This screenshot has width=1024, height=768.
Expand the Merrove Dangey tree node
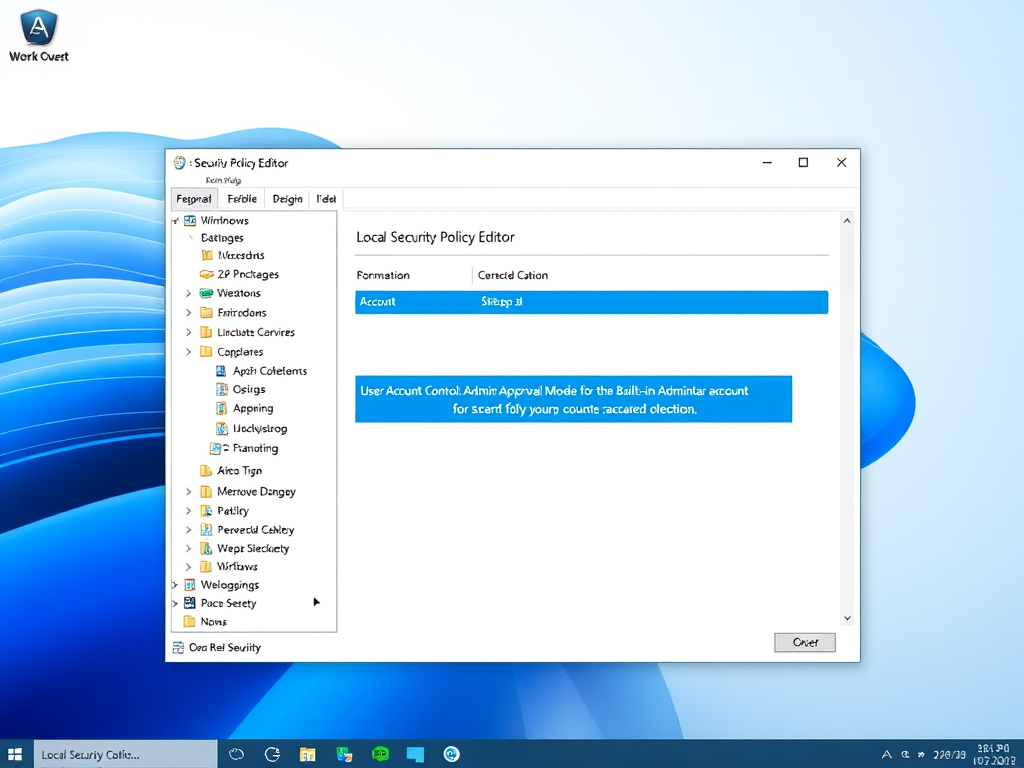188,491
